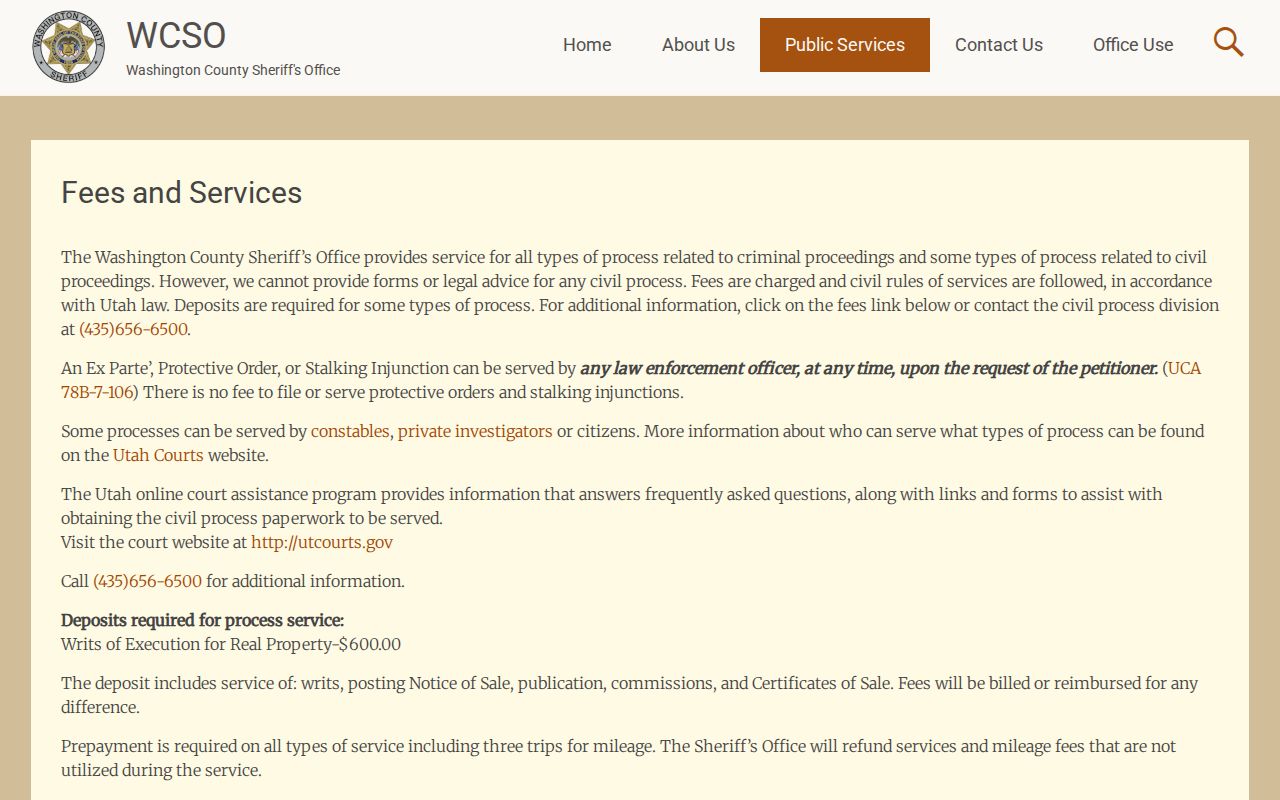Screen dimensions: 1280x800
Task: Select the Public Services menu tab
Action: (845, 45)
